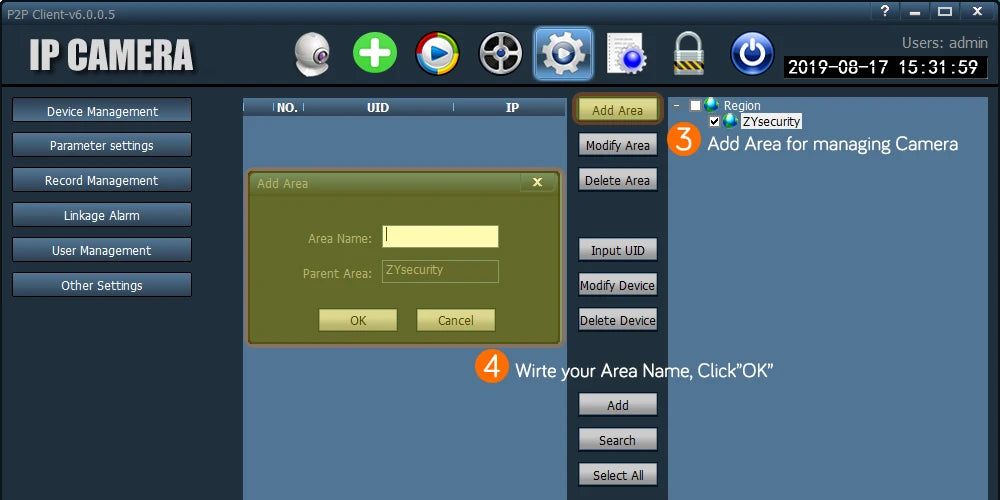Toggle the Region checkbox

(x=696, y=105)
